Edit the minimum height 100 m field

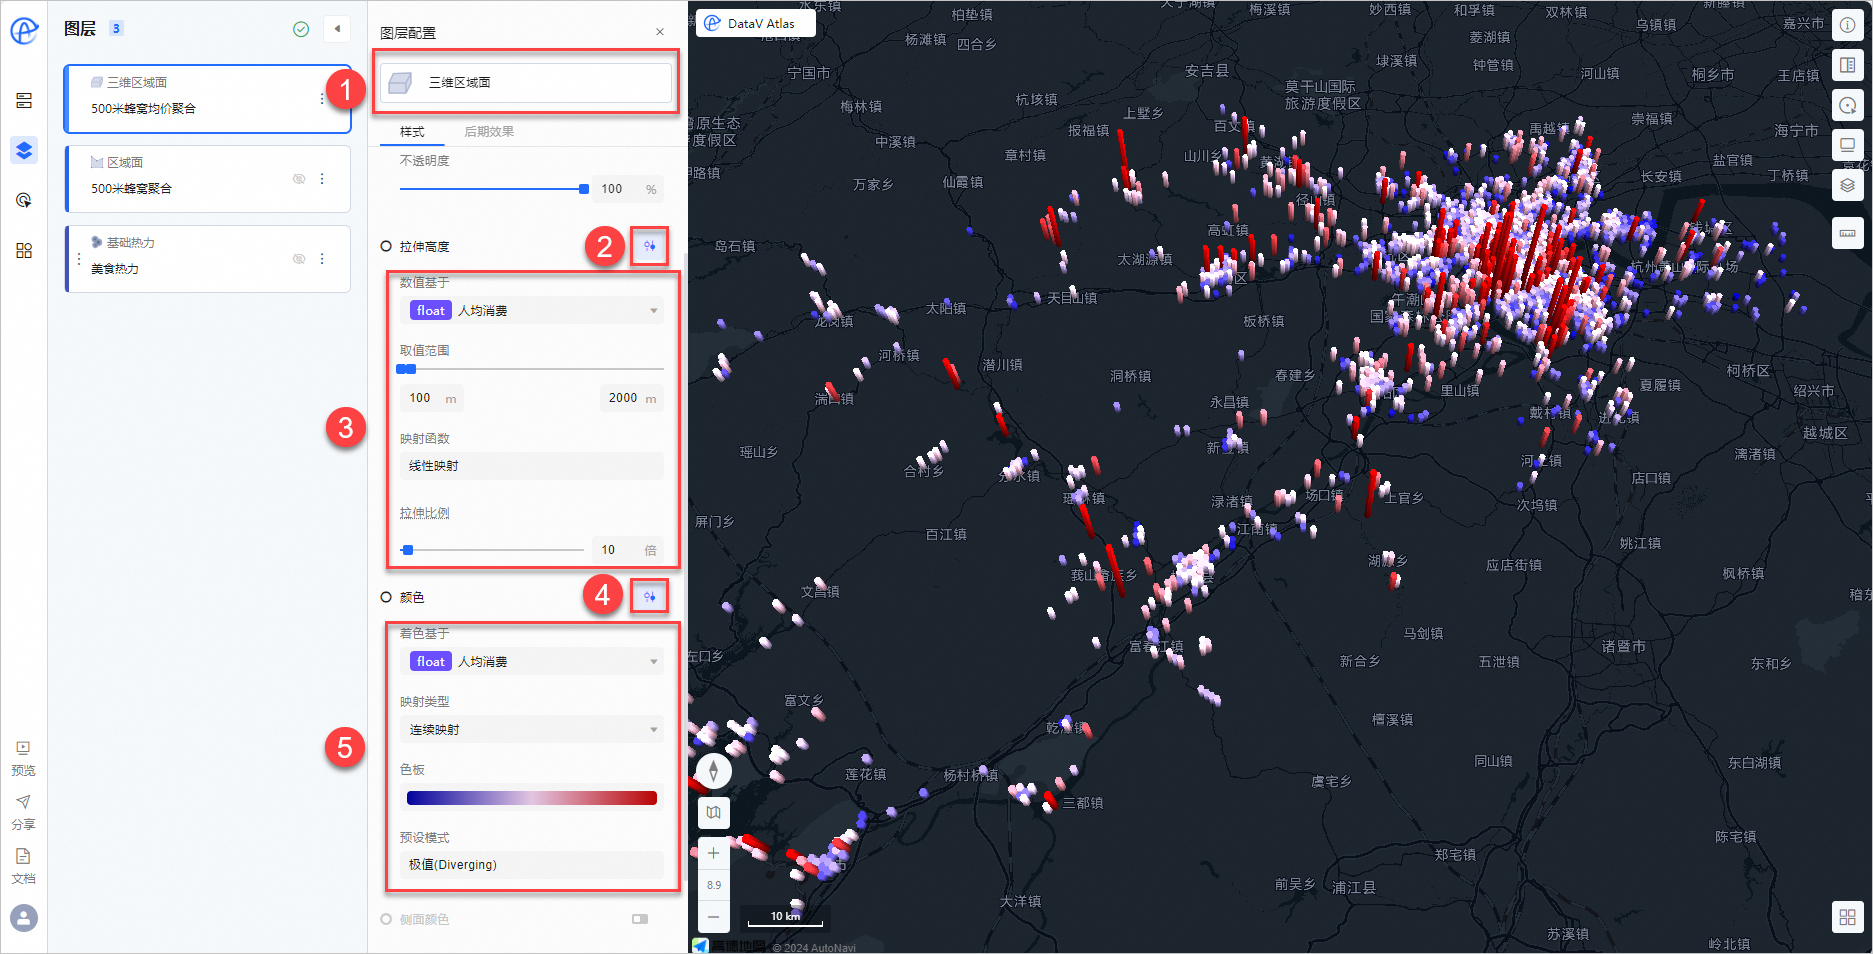432,398
